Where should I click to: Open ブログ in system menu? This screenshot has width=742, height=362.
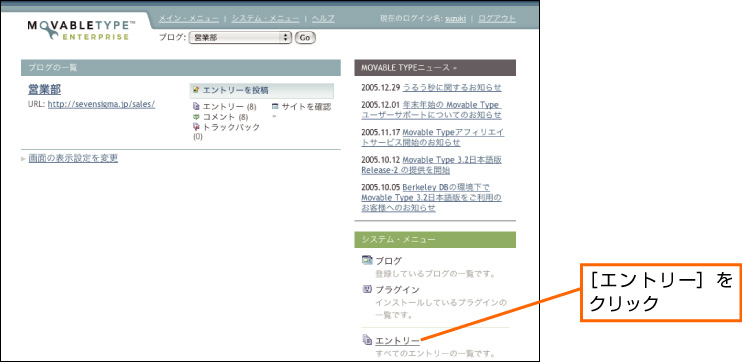tap(389, 261)
